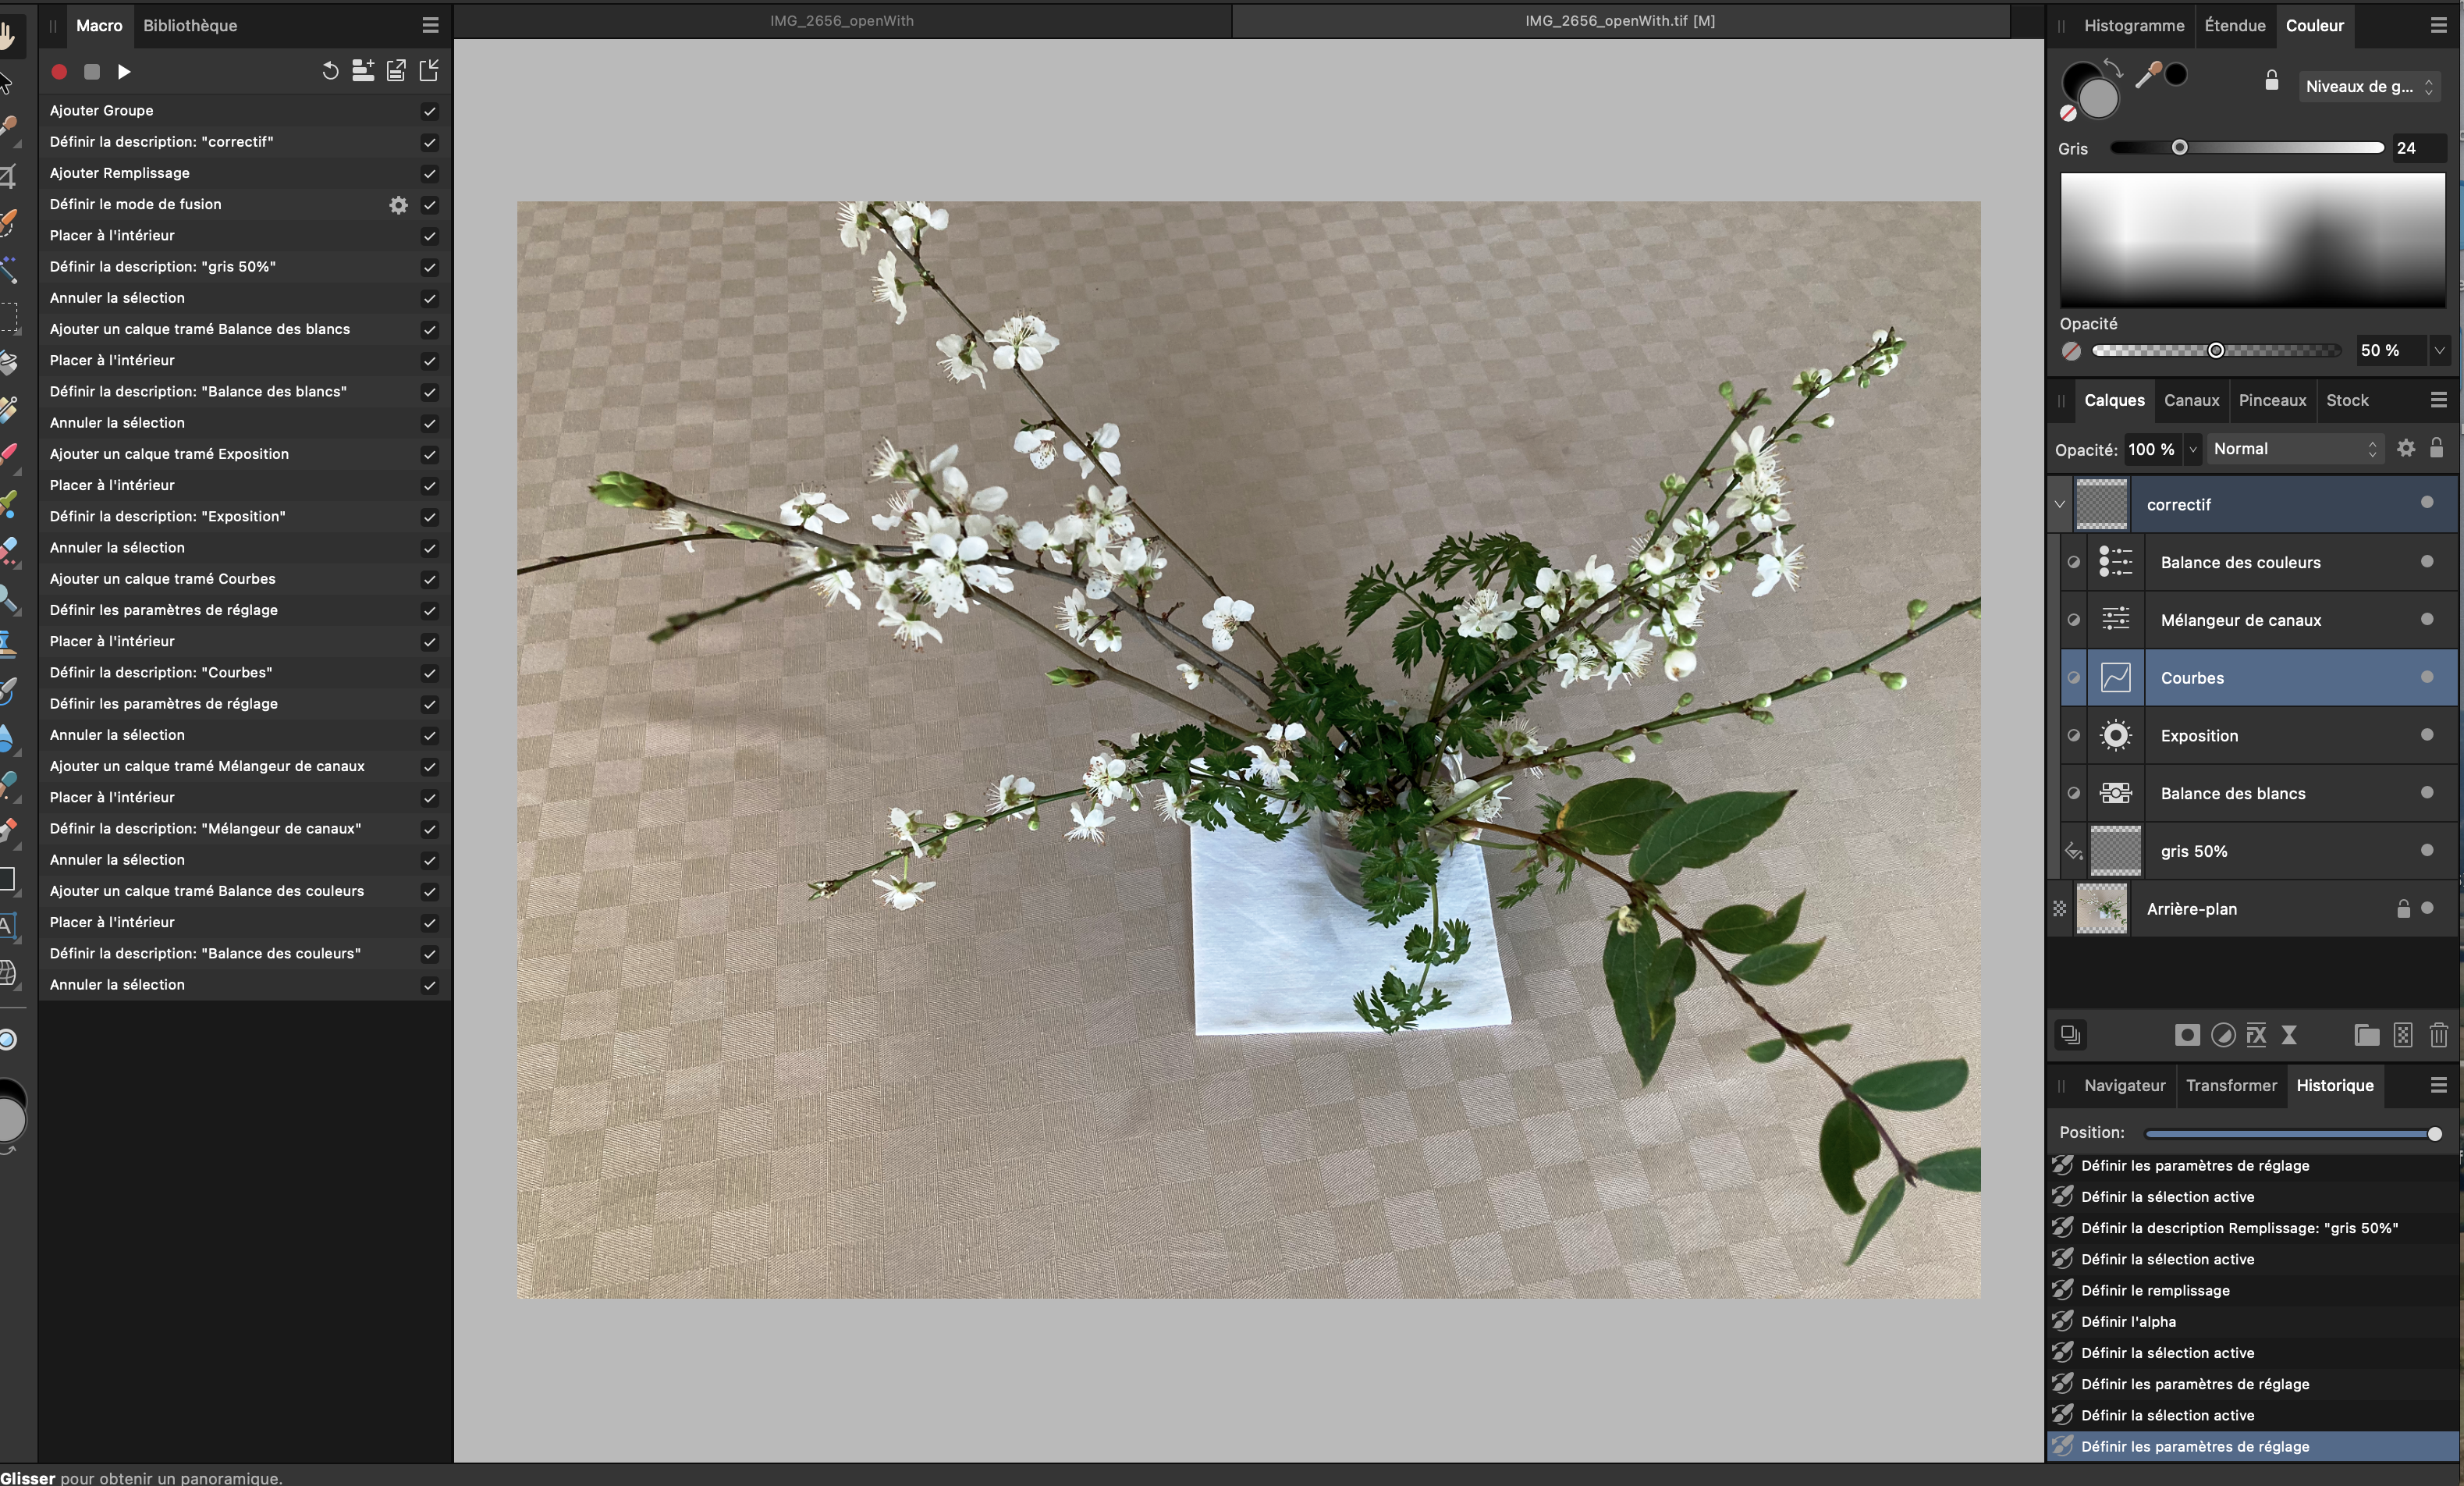Start macro recording with the red button
Viewport: 2464px width, 1486px height.
pos(59,72)
